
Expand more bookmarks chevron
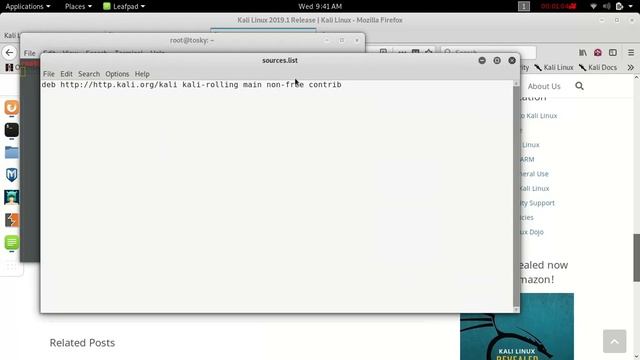click(x=631, y=67)
